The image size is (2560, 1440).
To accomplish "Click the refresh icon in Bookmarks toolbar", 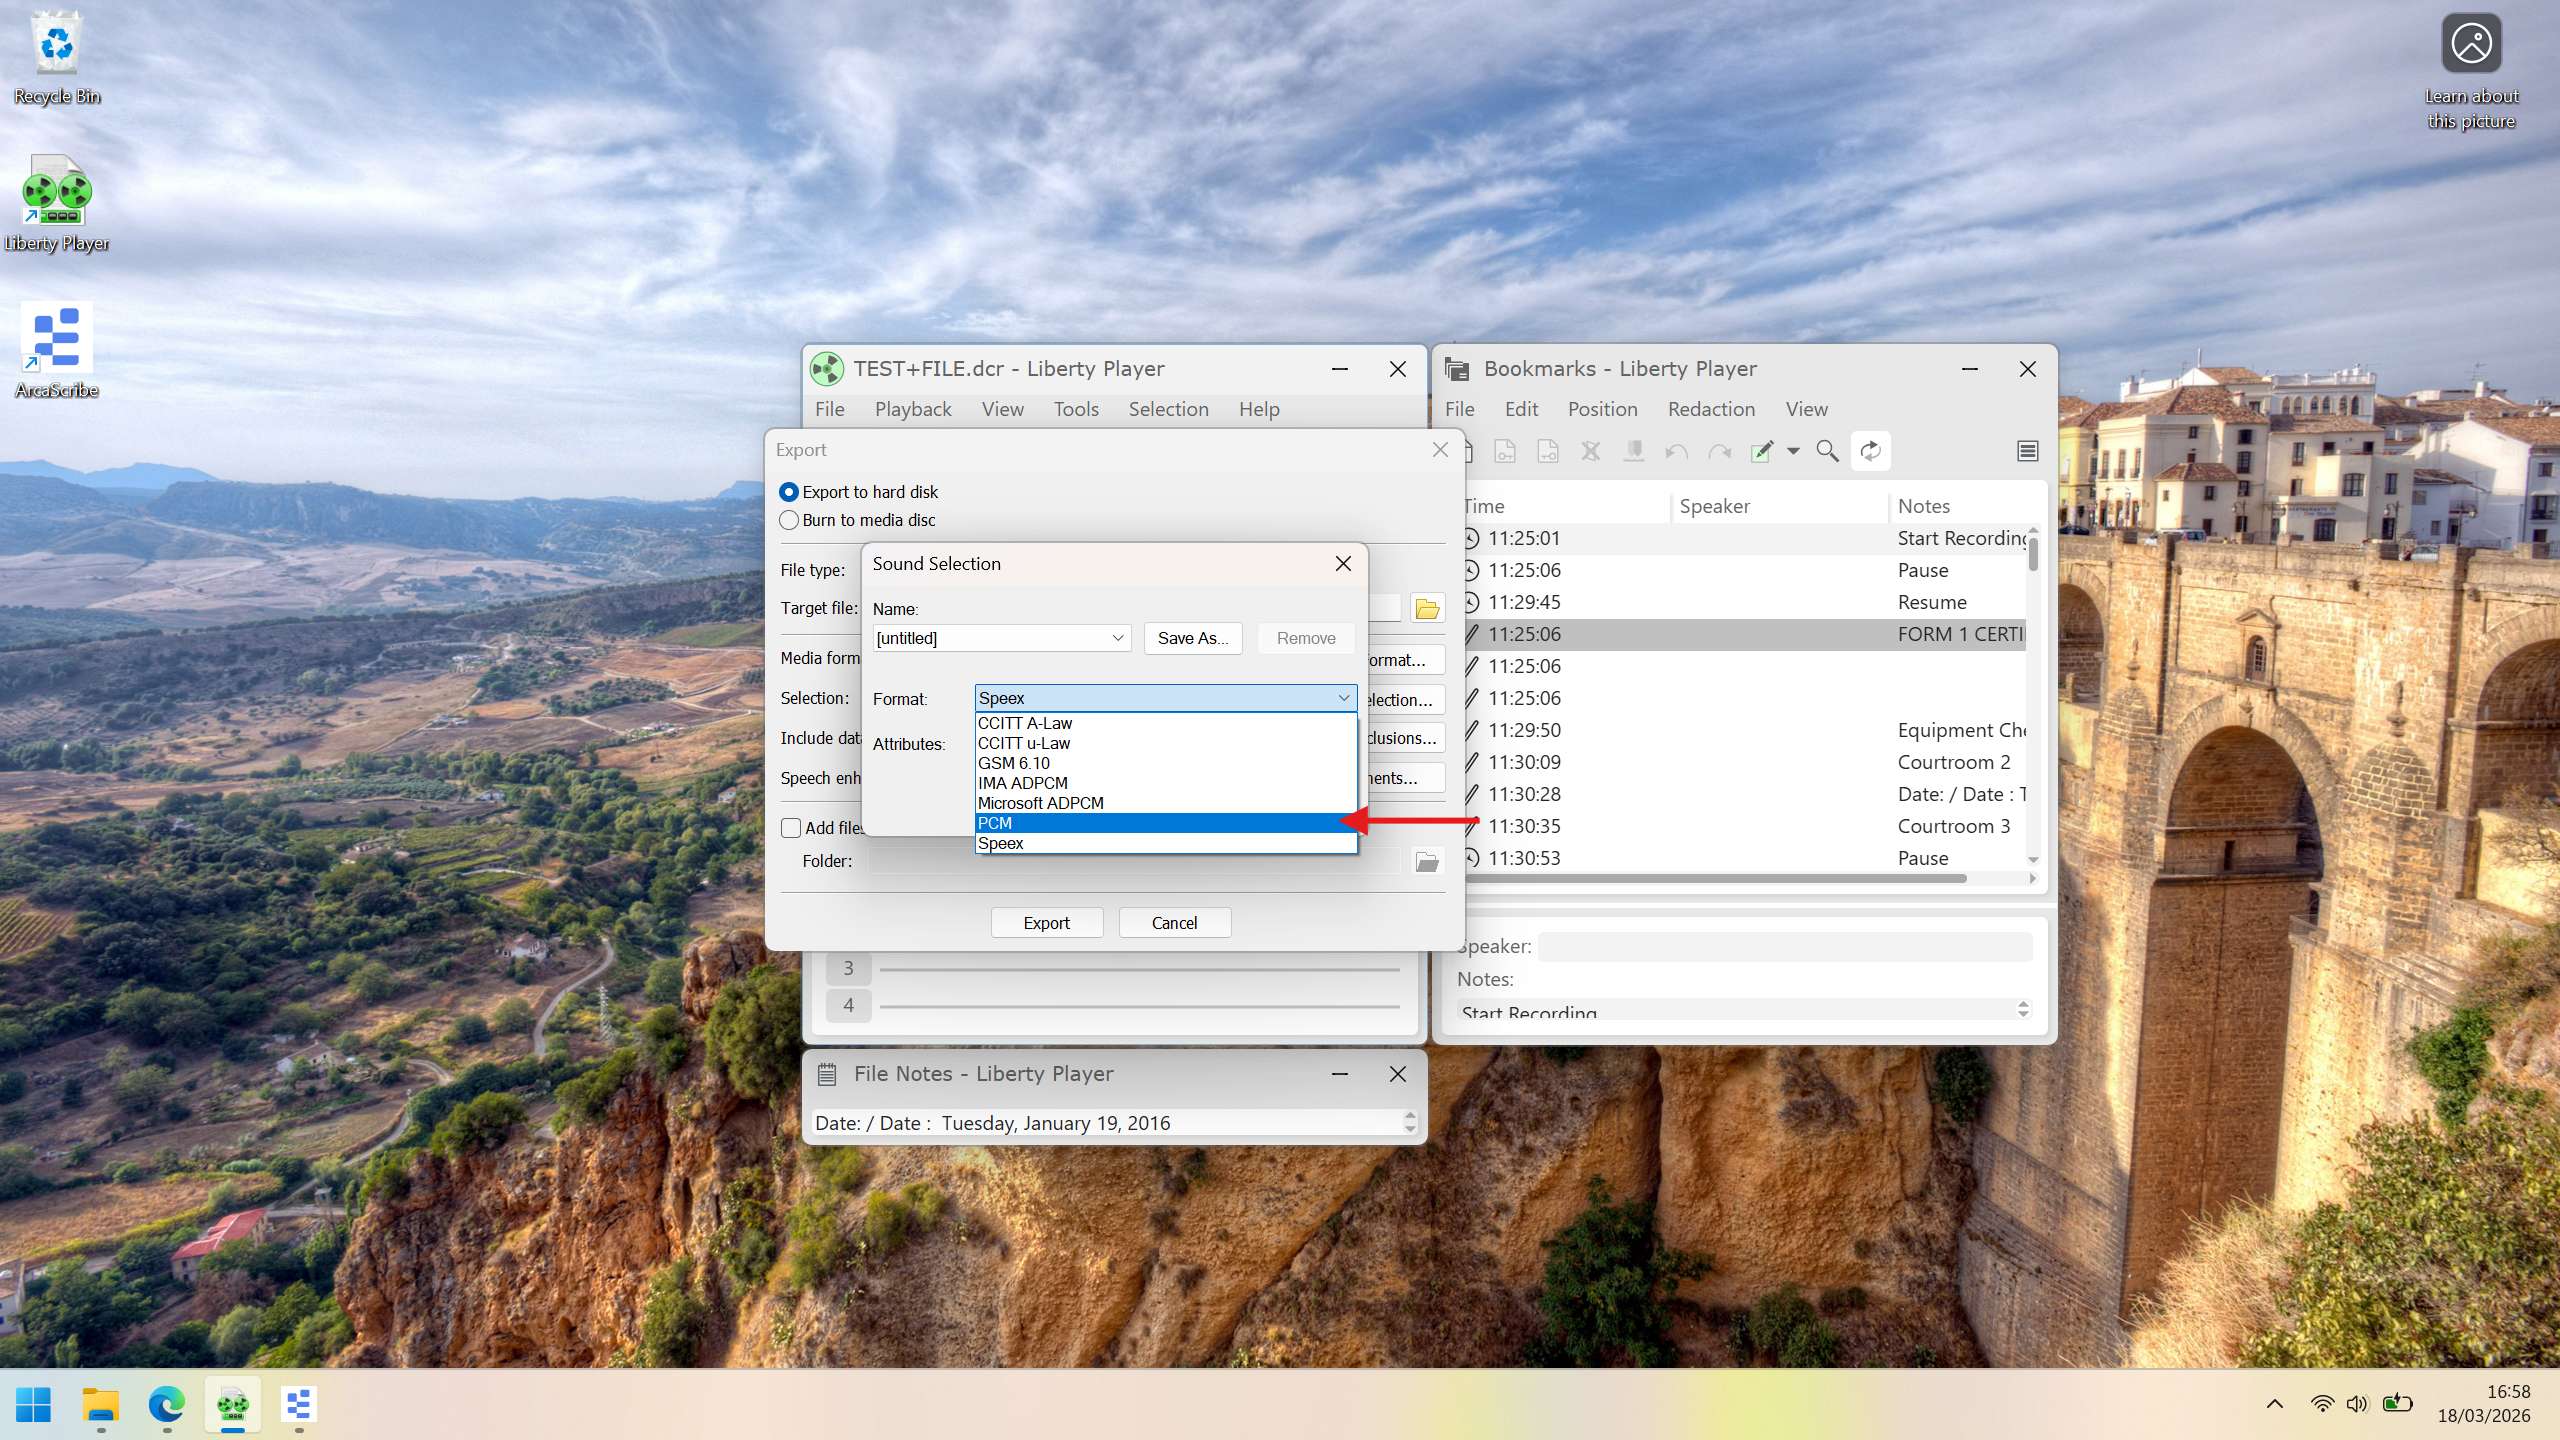I will [x=1869, y=451].
